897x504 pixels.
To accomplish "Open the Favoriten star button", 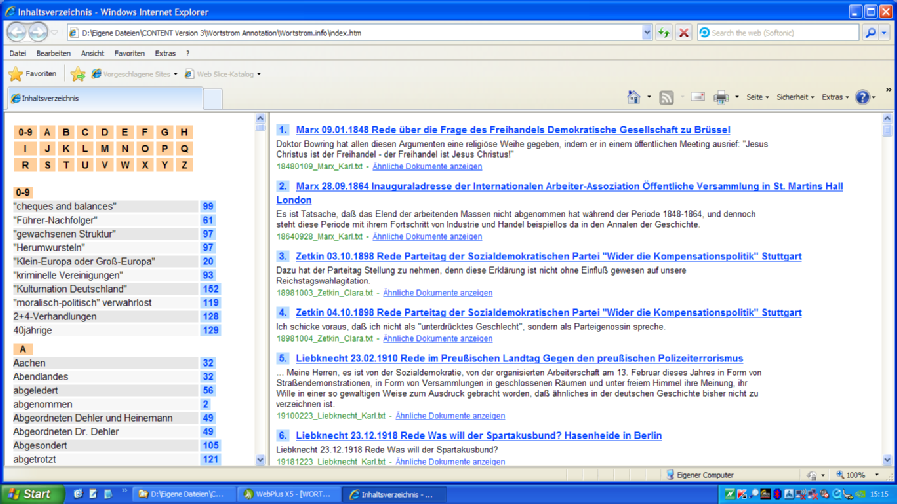I will click(32, 74).
